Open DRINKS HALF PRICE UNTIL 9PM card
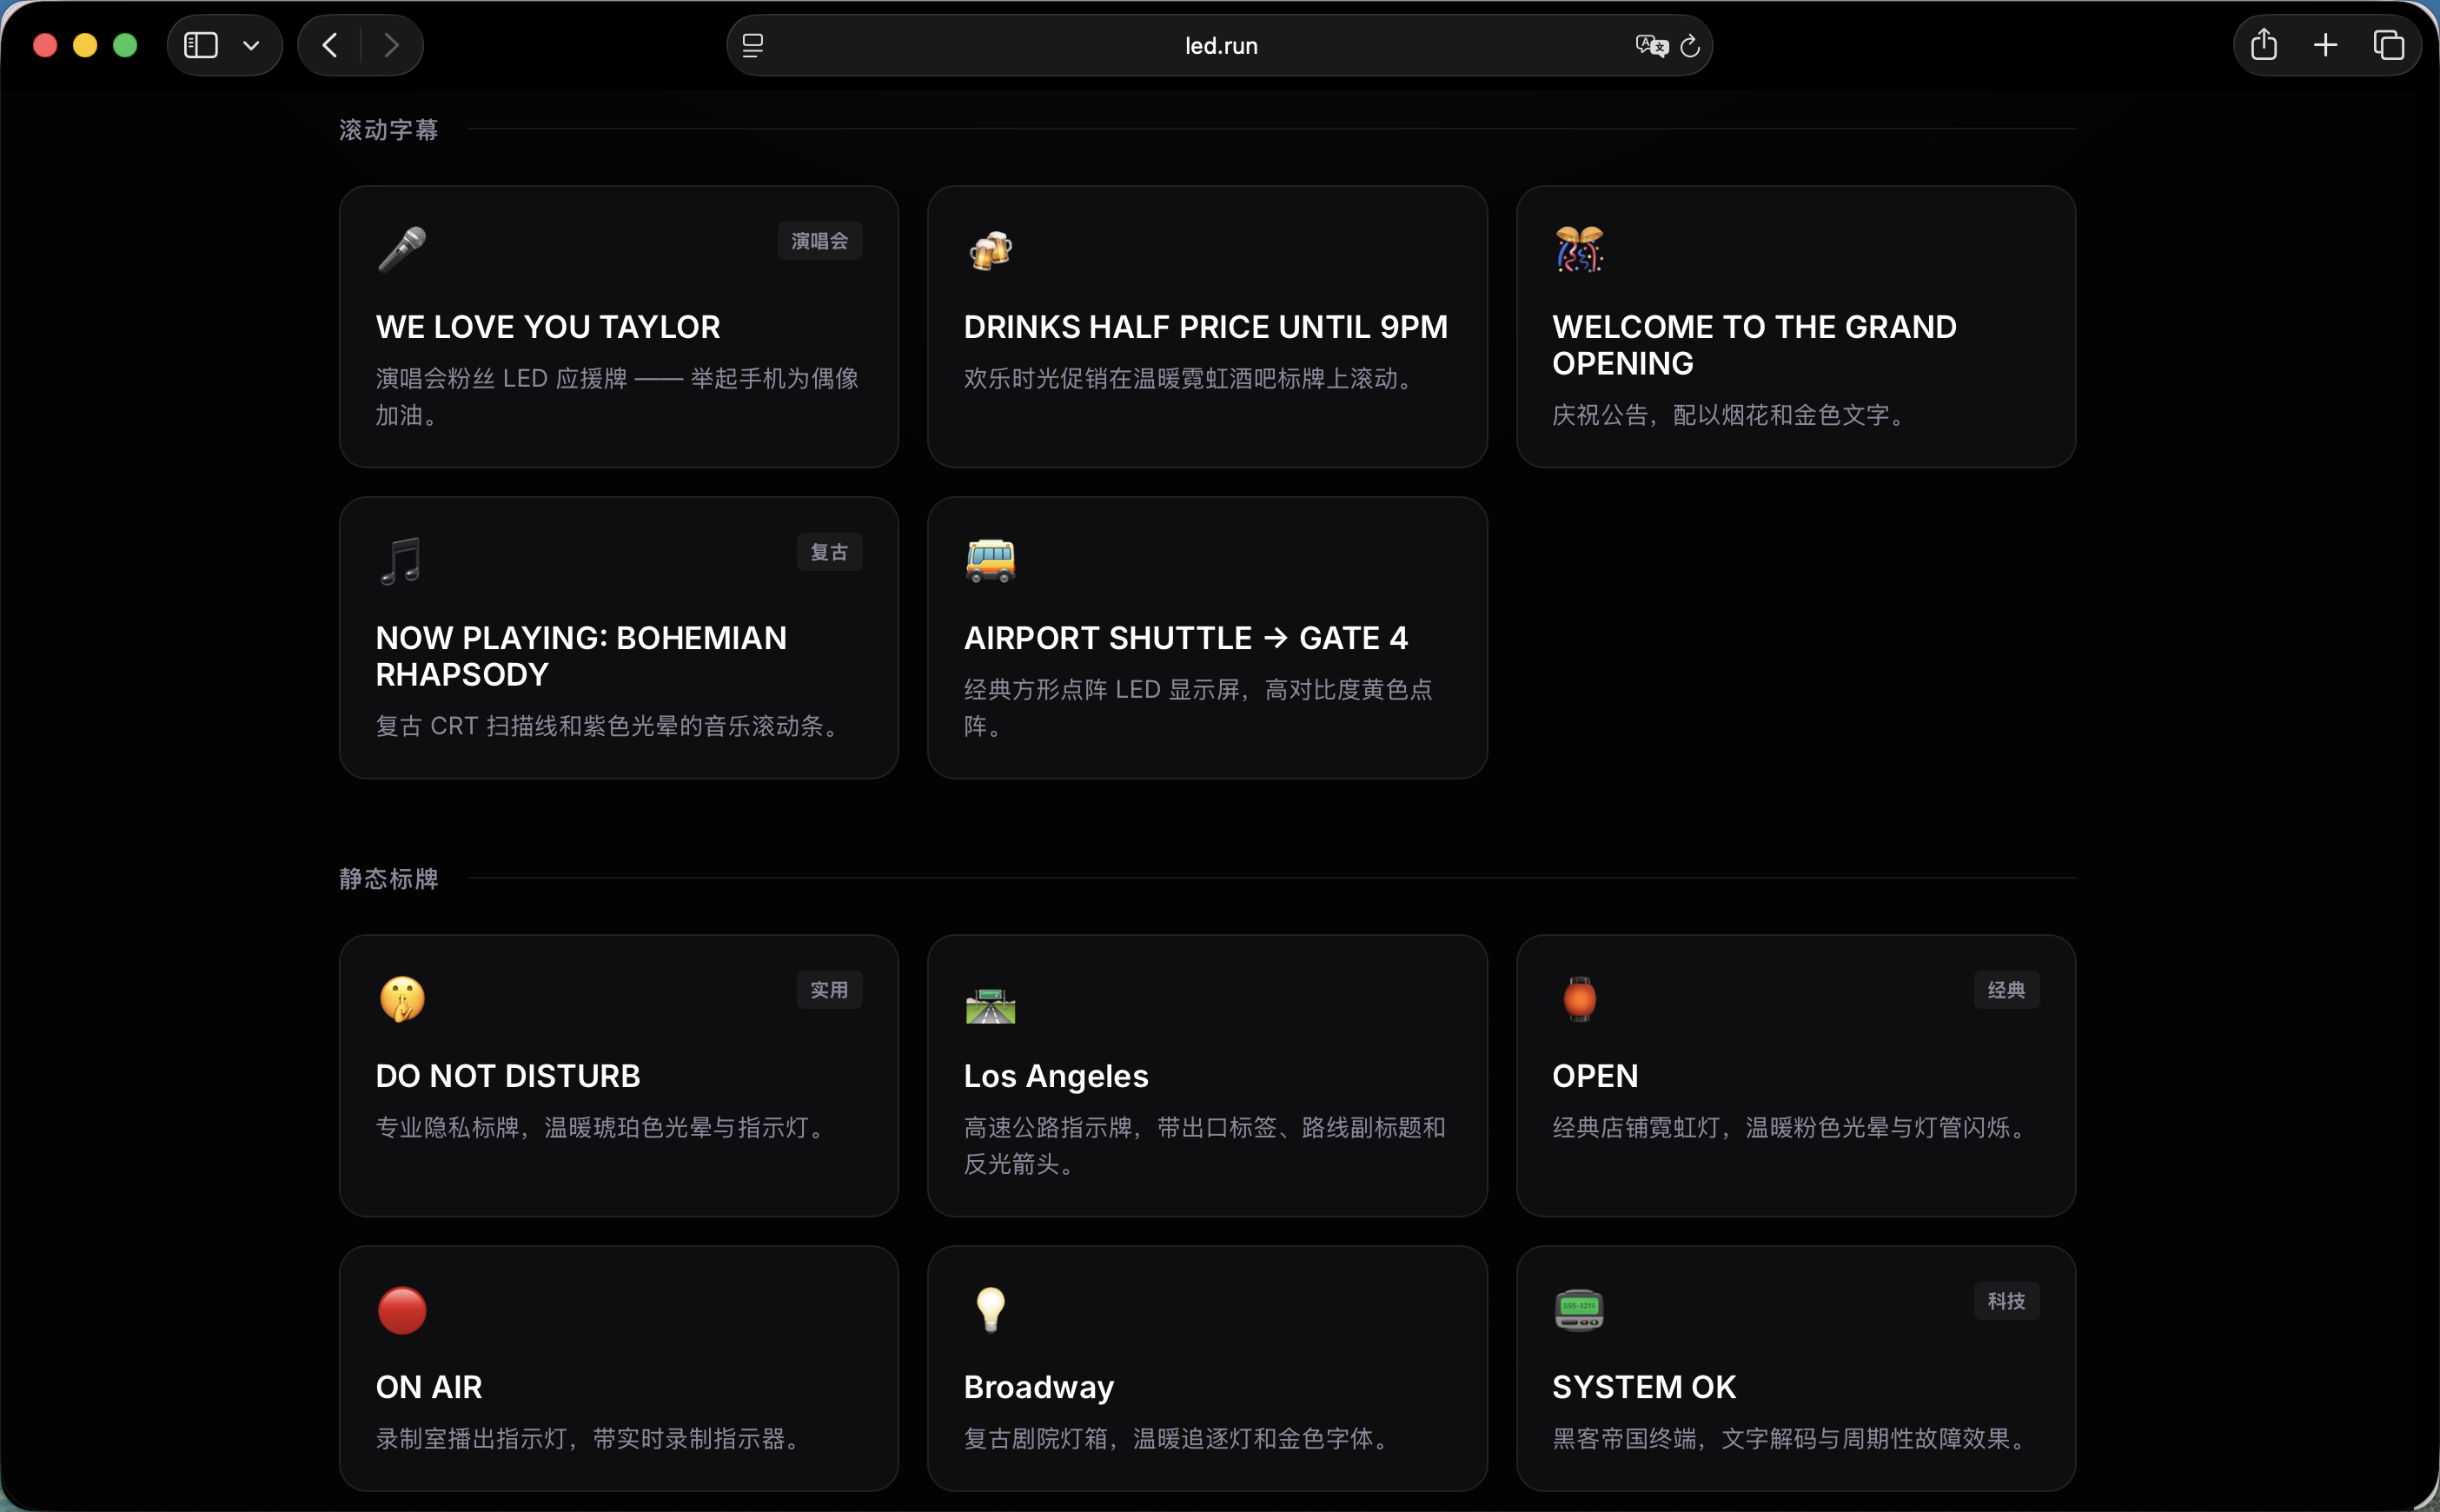Image resolution: width=2440 pixels, height=1512 pixels. (1206, 326)
